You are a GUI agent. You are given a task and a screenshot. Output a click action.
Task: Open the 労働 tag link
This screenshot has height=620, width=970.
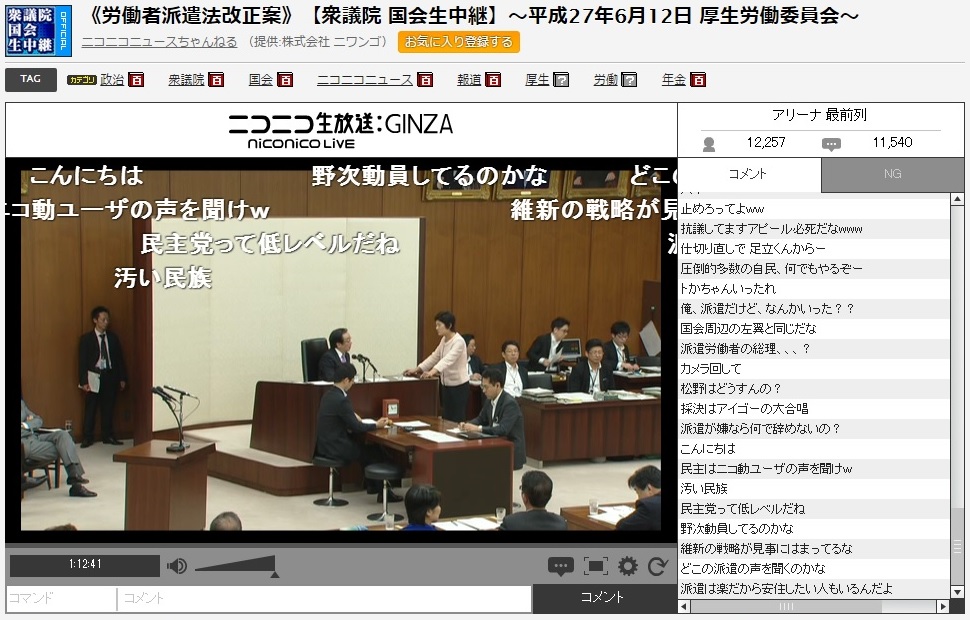[605, 80]
